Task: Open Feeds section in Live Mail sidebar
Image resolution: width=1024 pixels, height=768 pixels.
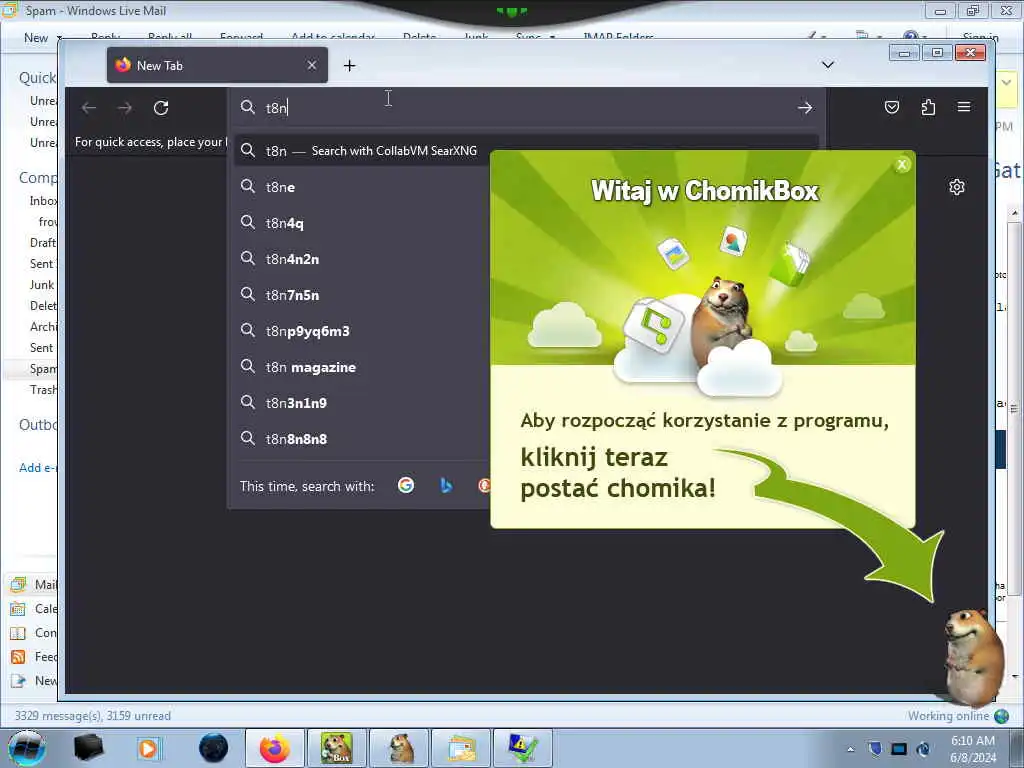Action: pos(34,657)
